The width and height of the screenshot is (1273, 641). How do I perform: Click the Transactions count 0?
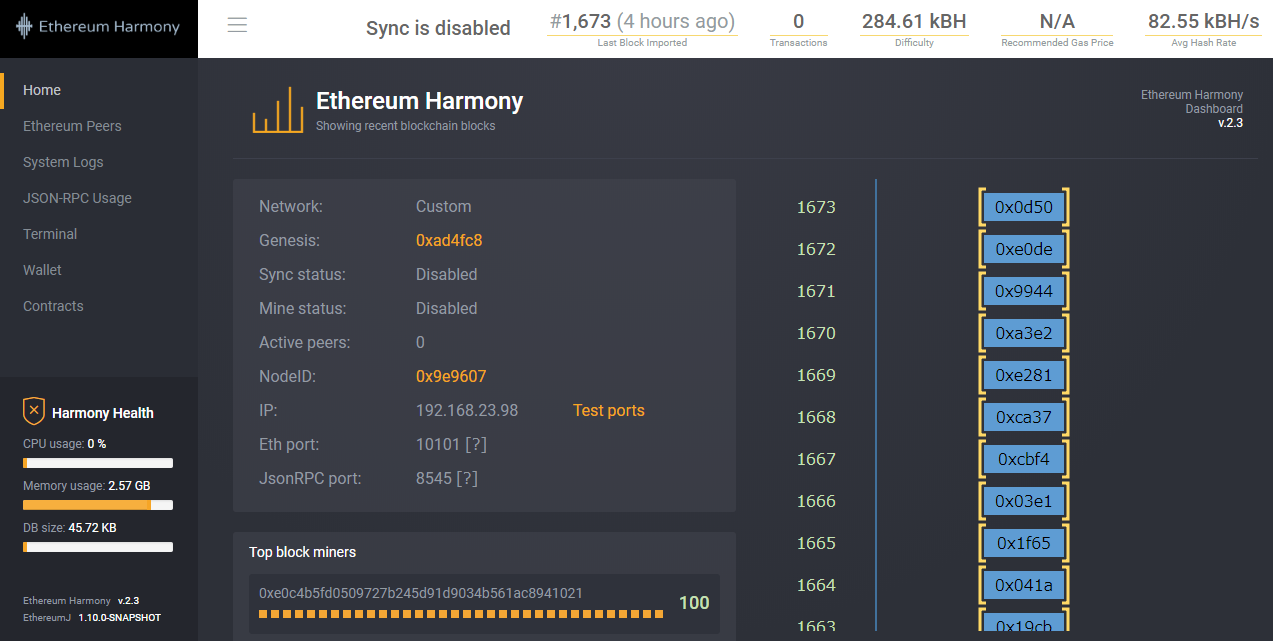point(798,21)
